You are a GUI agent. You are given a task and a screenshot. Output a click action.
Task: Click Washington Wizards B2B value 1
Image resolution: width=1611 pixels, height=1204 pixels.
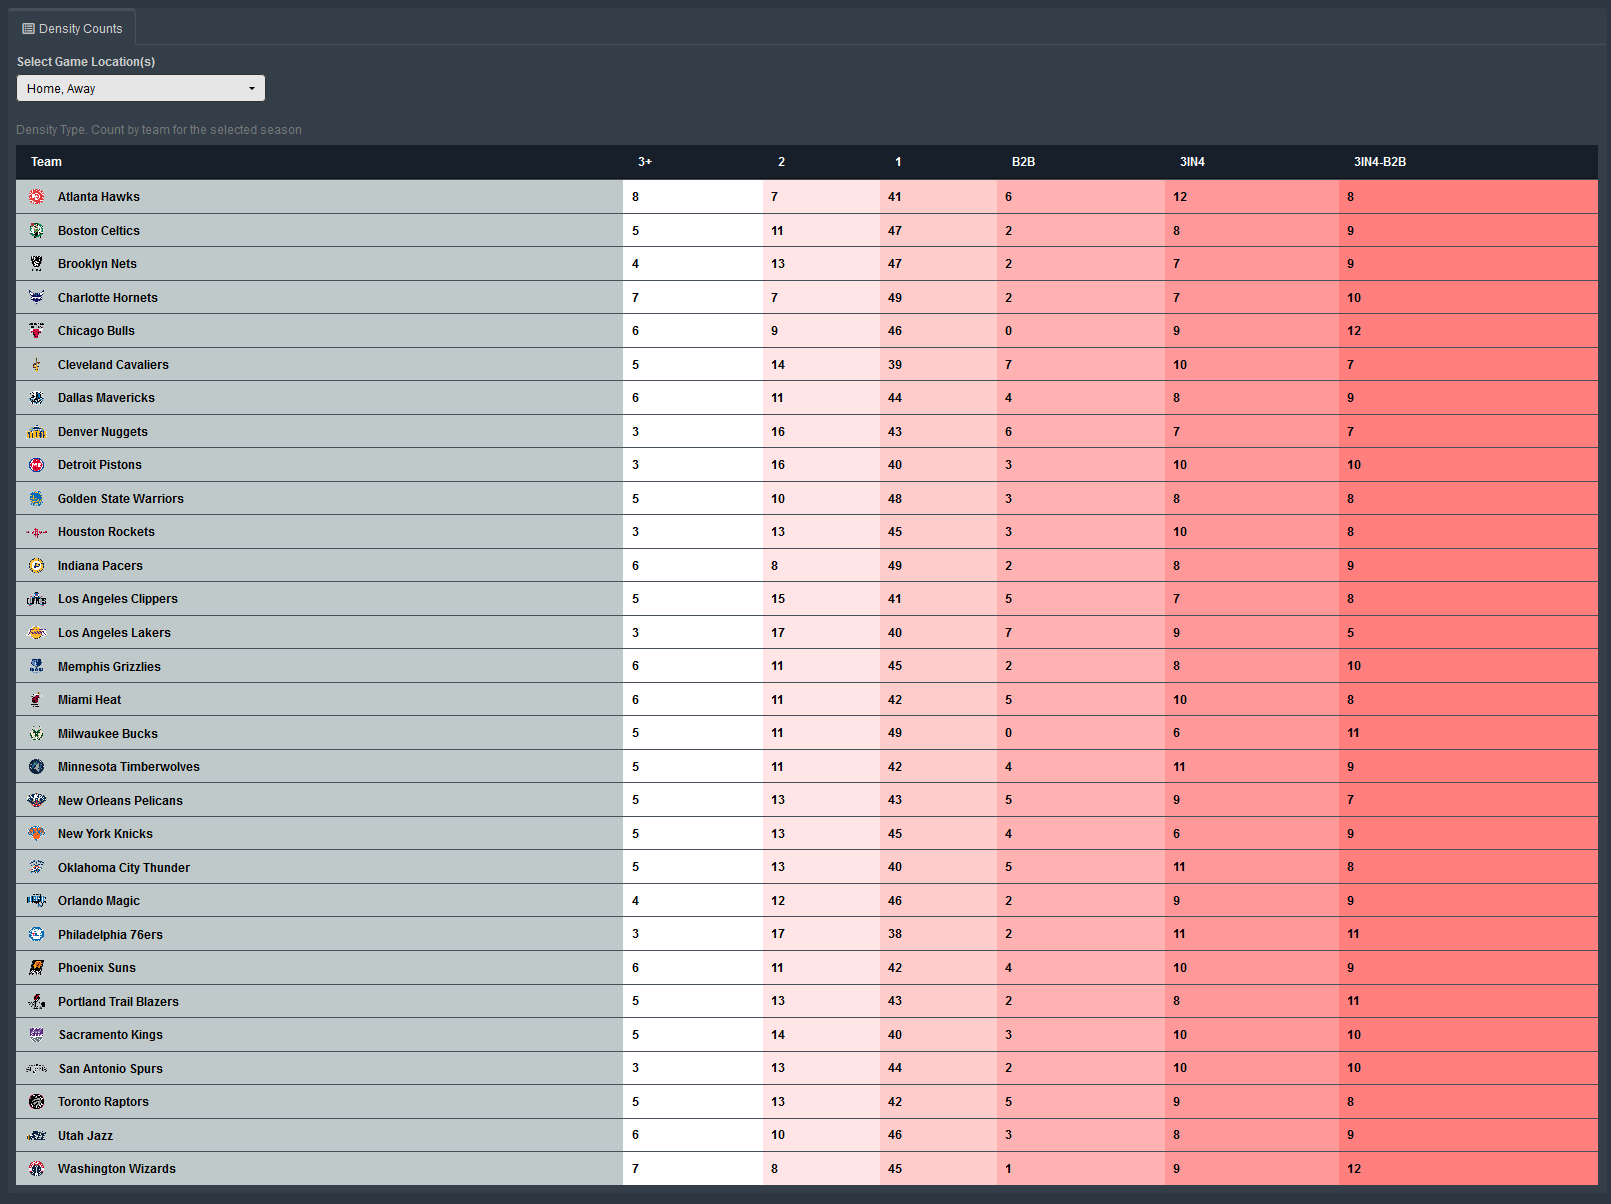pyautogui.click(x=1008, y=1169)
